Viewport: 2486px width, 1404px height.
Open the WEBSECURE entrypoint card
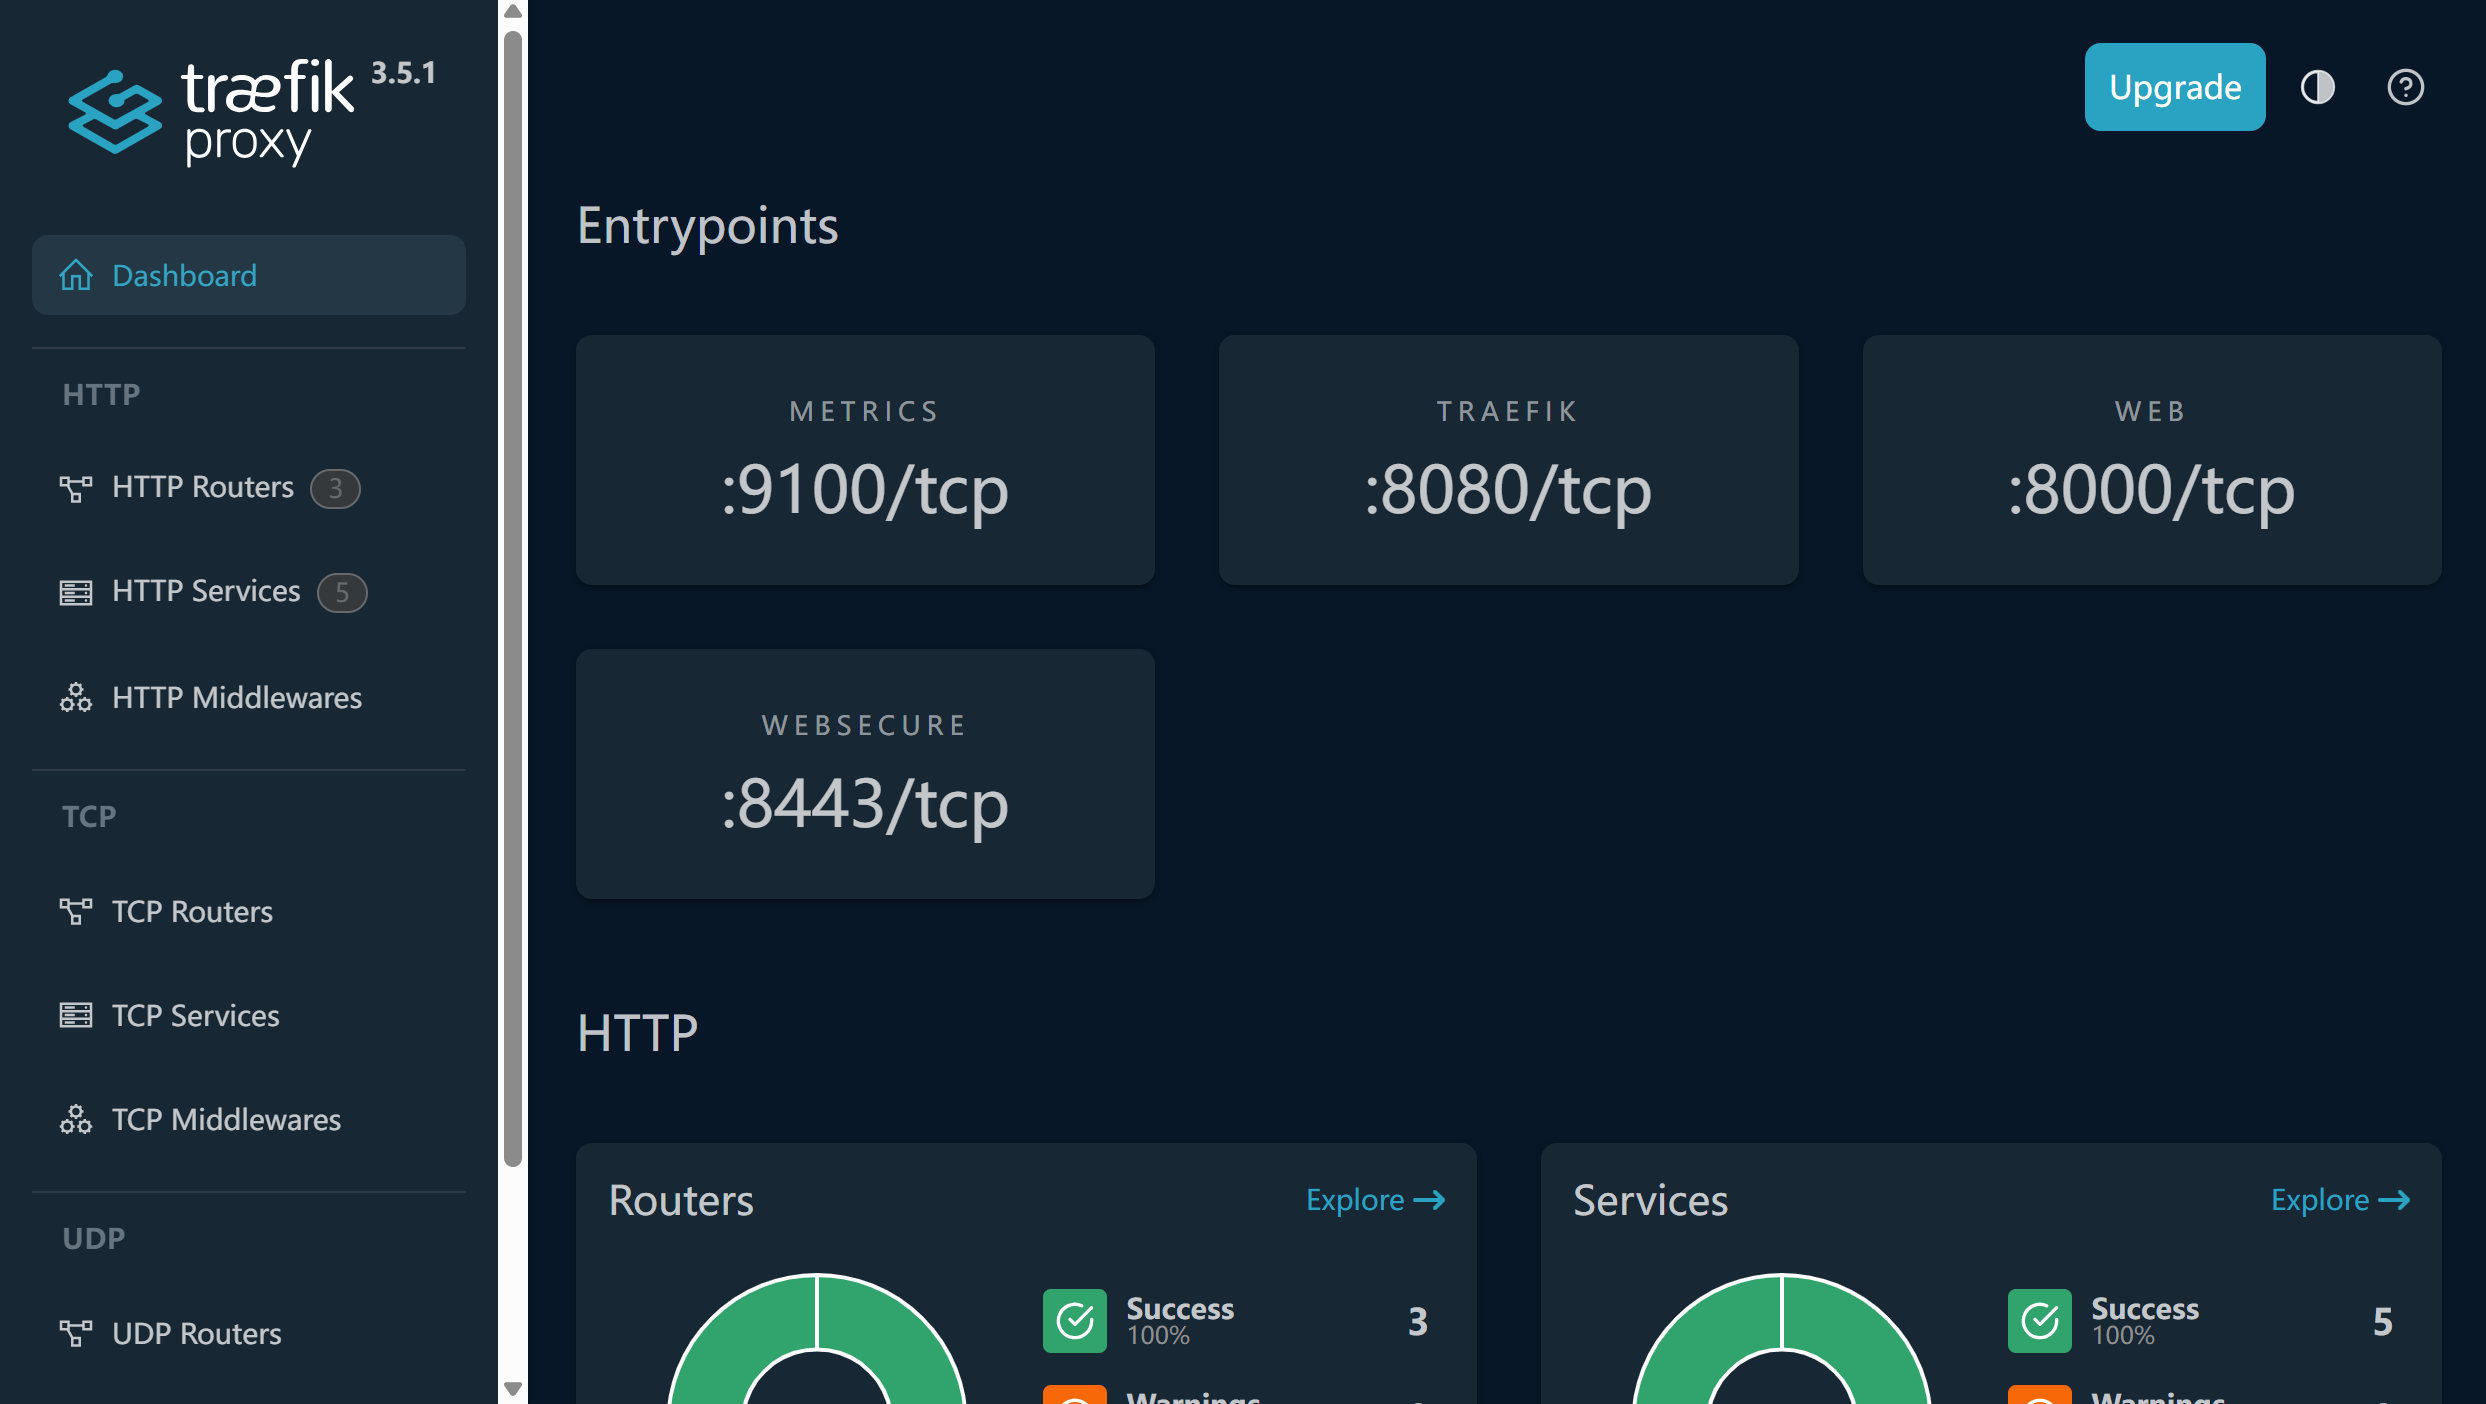tap(864, 775)
